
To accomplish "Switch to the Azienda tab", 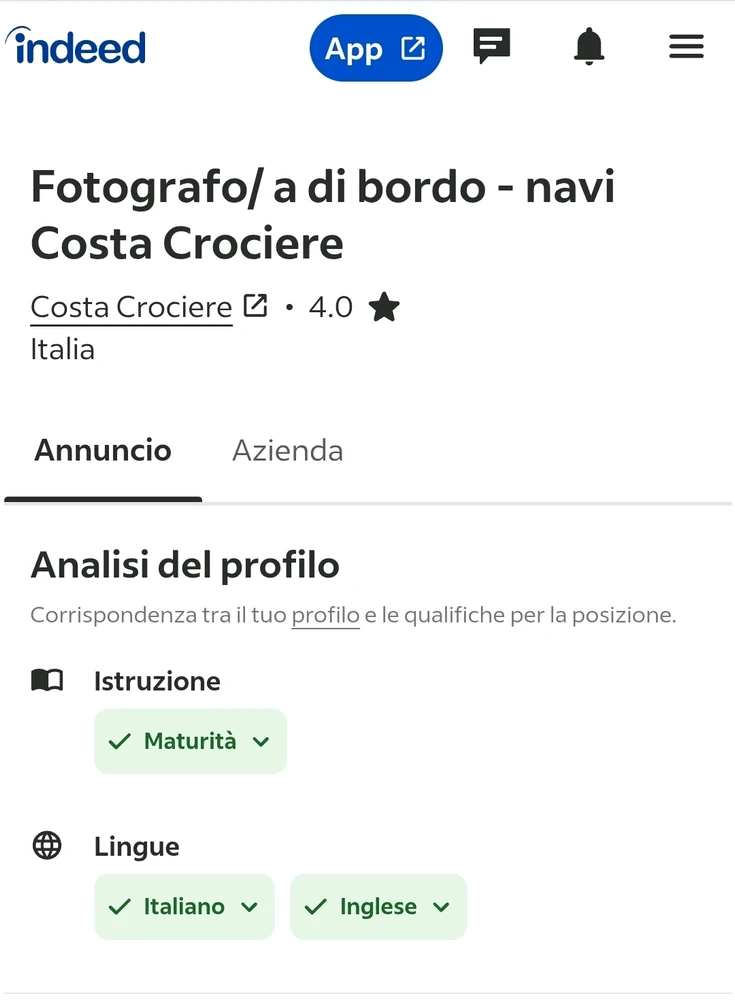I will [x=288, y=450].
